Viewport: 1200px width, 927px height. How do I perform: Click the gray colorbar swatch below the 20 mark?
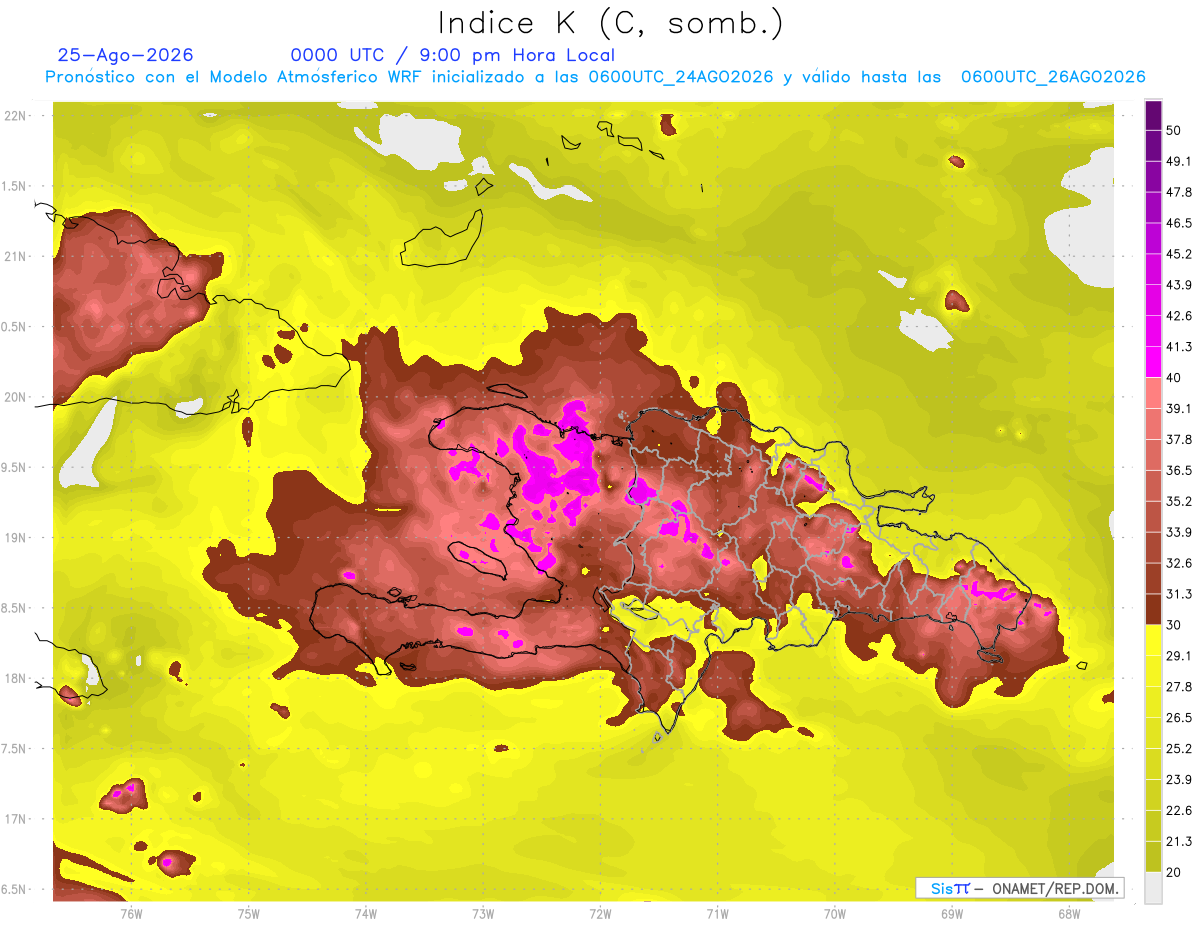tap(1153, 888)
